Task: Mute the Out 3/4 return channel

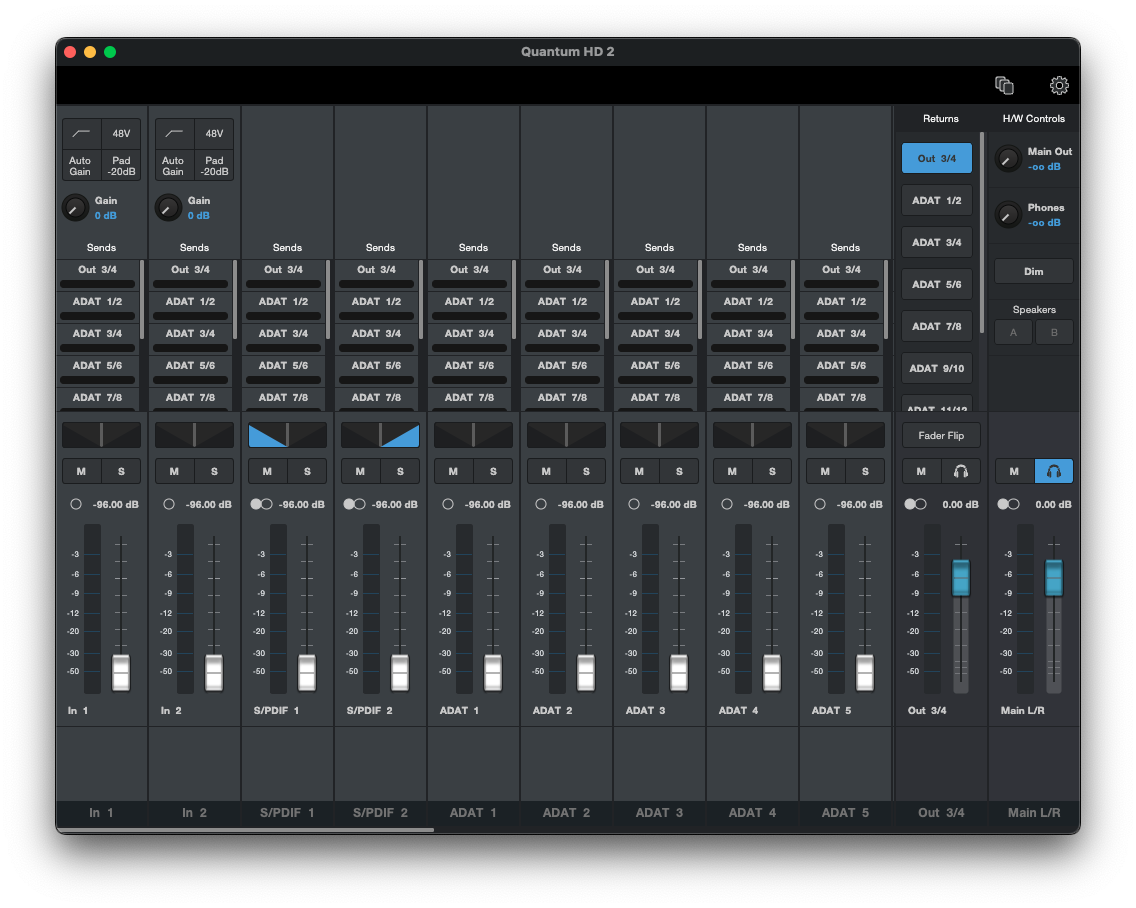Action: pyautogui.click(x=921, y=472)
